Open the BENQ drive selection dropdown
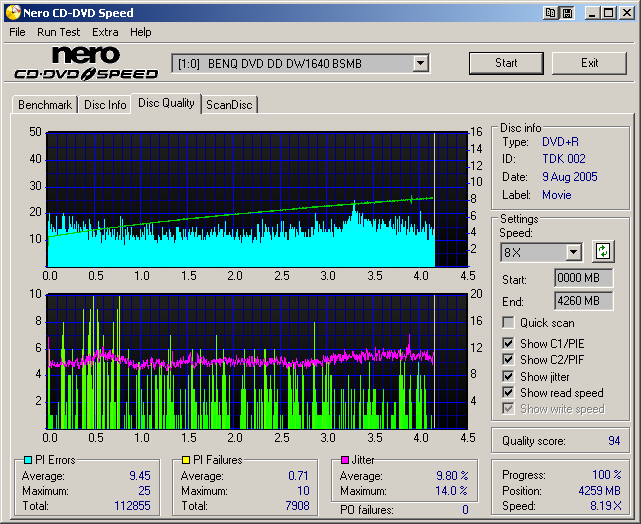This screenshot has width=641, height=524. click(x=420, y=64)
